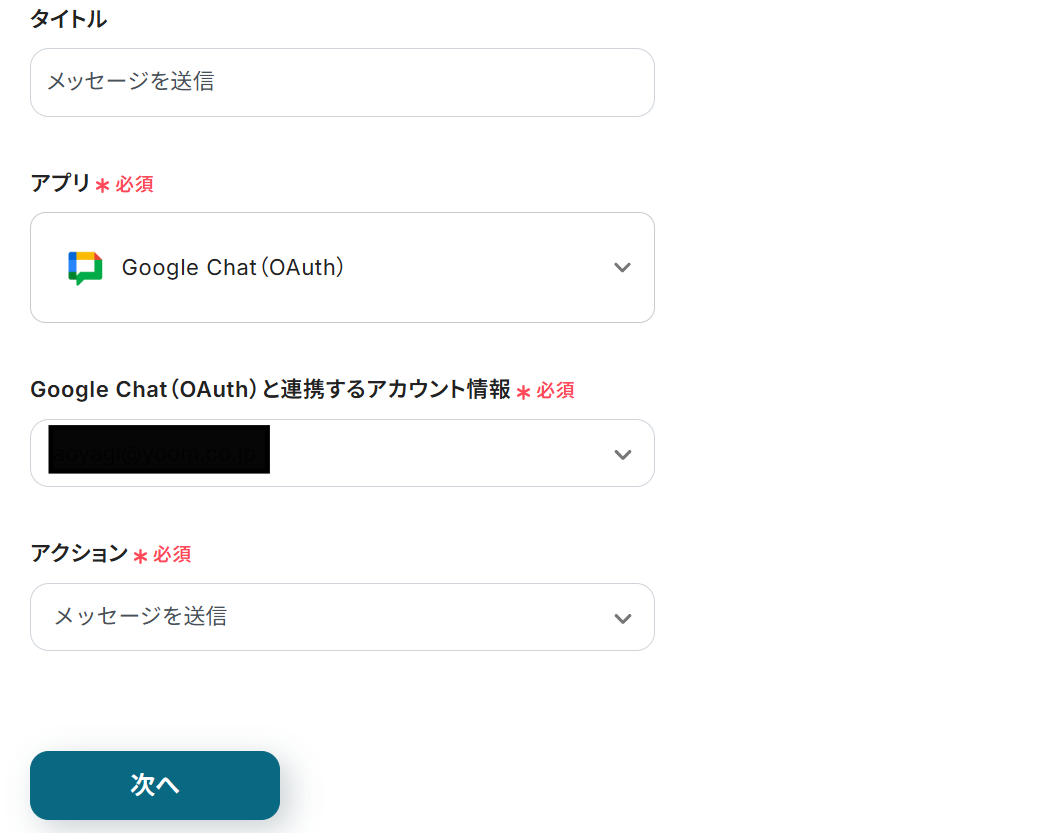Expand the アプリ dropdown chevron
Screen dimensions: 1061x833
click(x=622, y=267)
